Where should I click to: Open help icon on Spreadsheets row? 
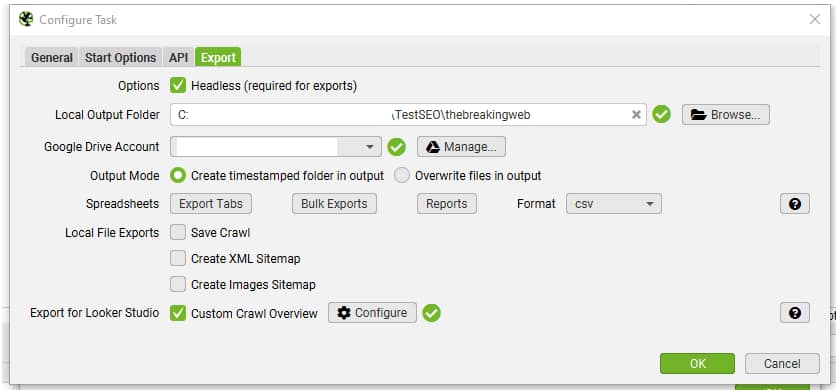[795, 204]
